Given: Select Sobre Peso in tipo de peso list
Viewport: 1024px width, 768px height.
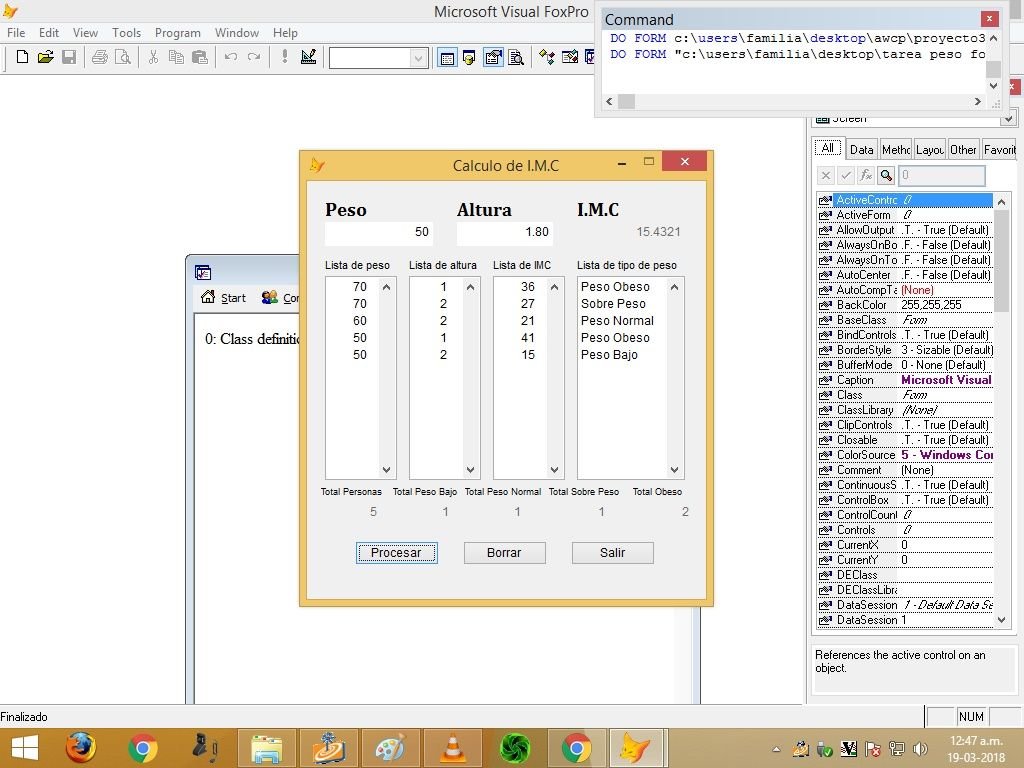Looking at the screenshot, I should click(x=613, y=304).
